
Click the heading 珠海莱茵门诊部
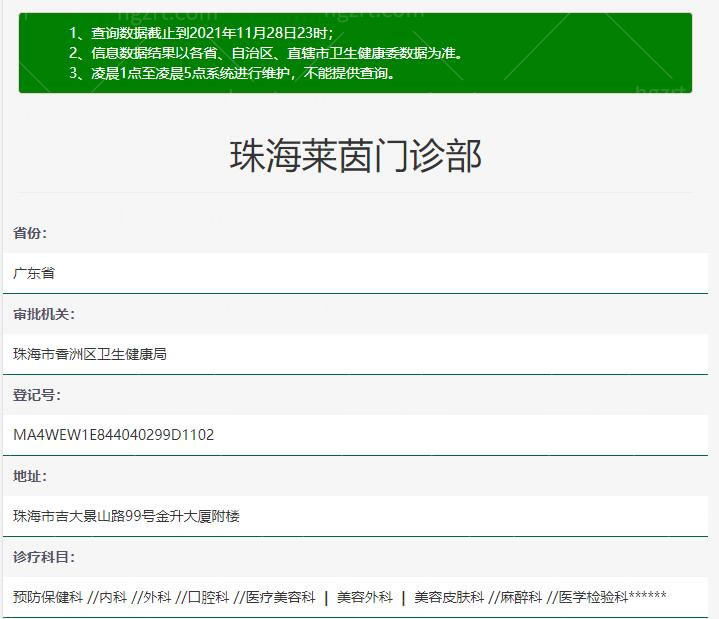tap(355, 156)
